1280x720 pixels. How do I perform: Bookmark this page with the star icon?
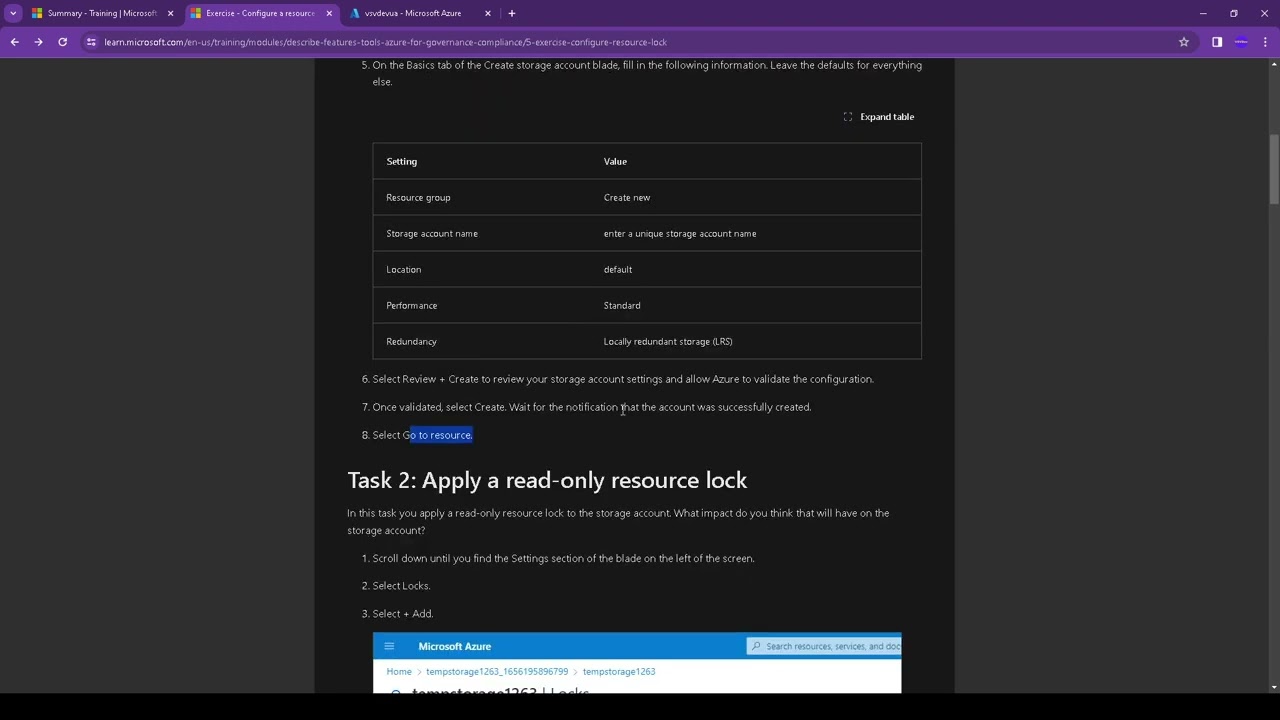(1184, 42)
